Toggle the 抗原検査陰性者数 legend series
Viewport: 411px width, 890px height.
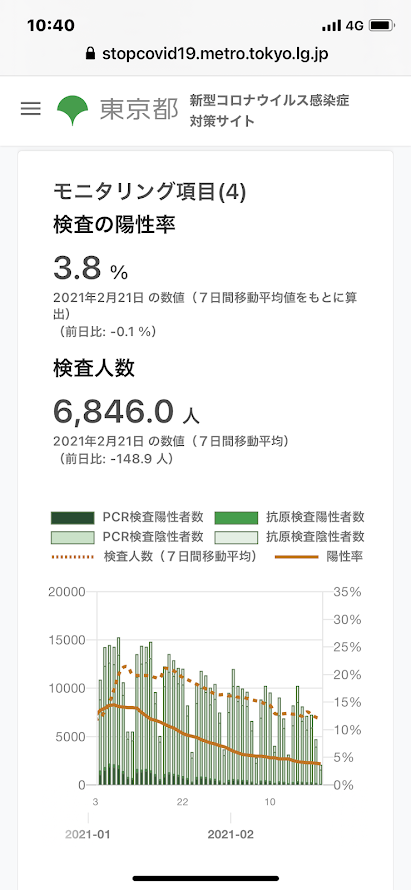pyautogui.click(x=290, y=536)
